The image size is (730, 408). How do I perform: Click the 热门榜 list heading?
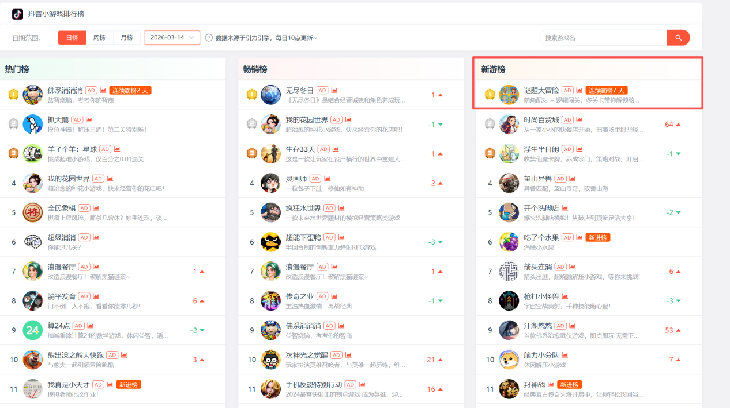tap(17, 69)
